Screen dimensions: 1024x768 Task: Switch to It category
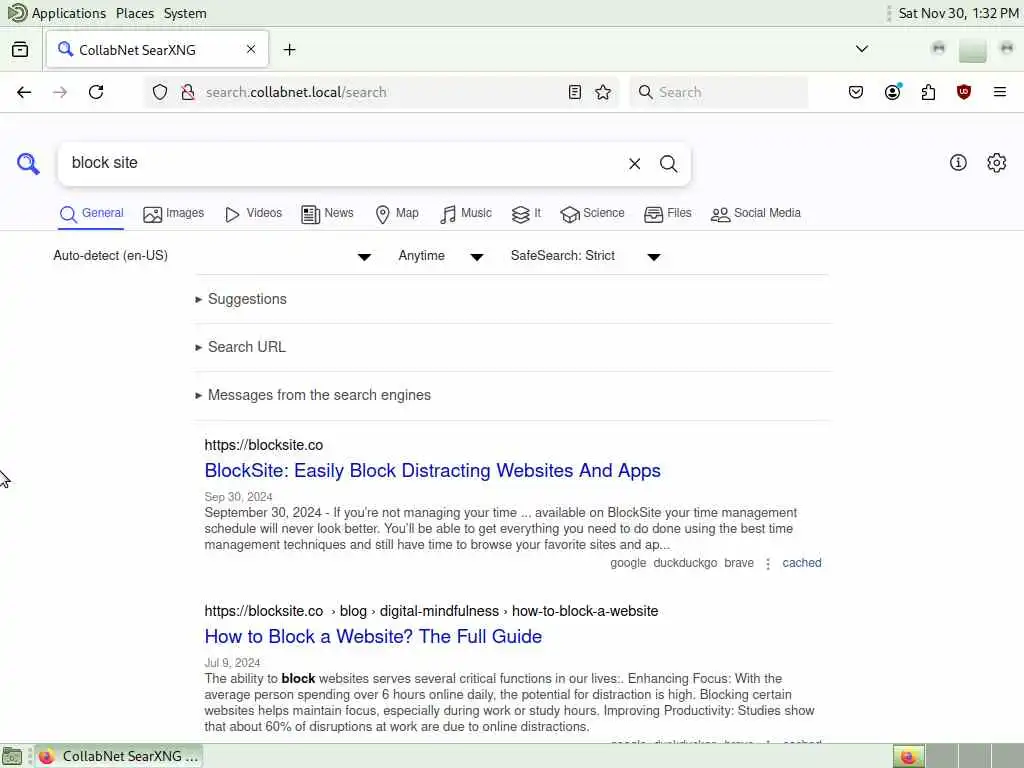point(526,214)
